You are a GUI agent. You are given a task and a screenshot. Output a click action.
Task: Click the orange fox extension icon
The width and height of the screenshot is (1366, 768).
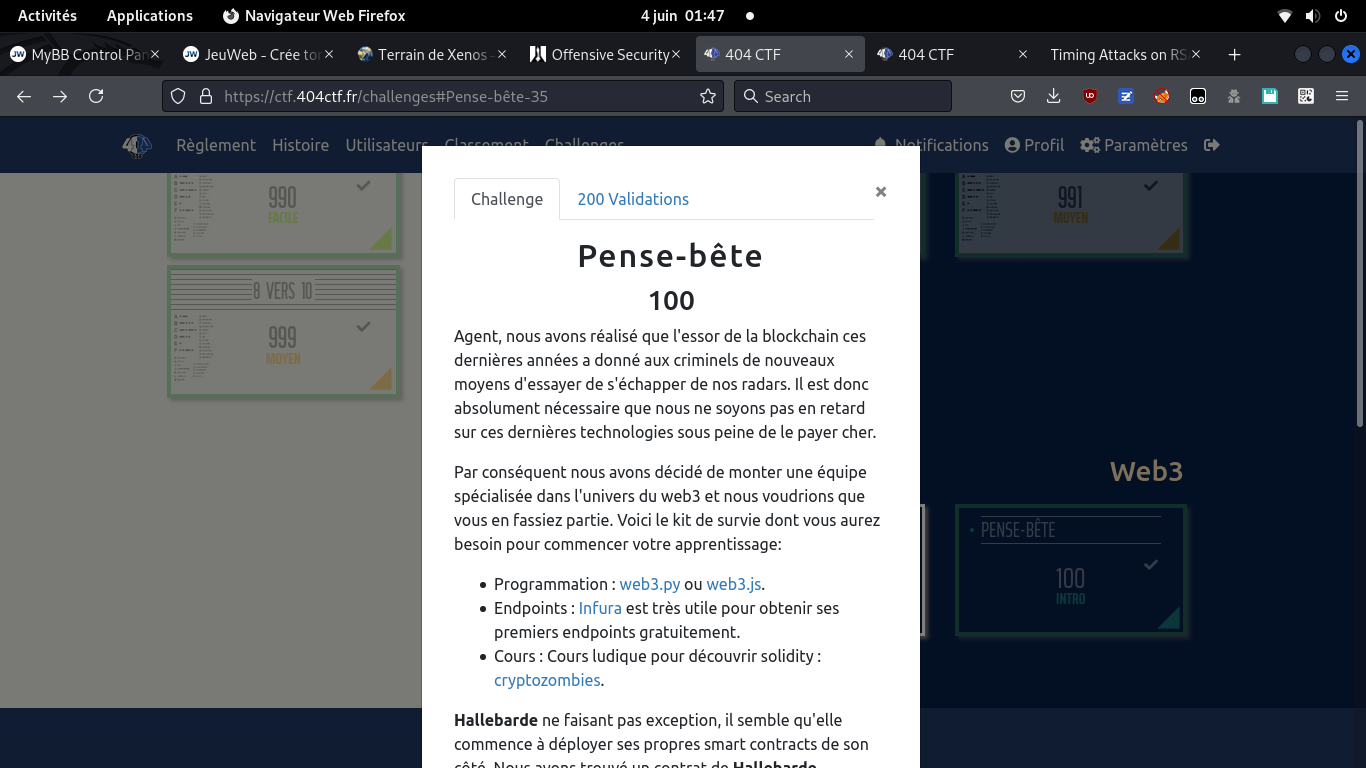[1162, 96]
